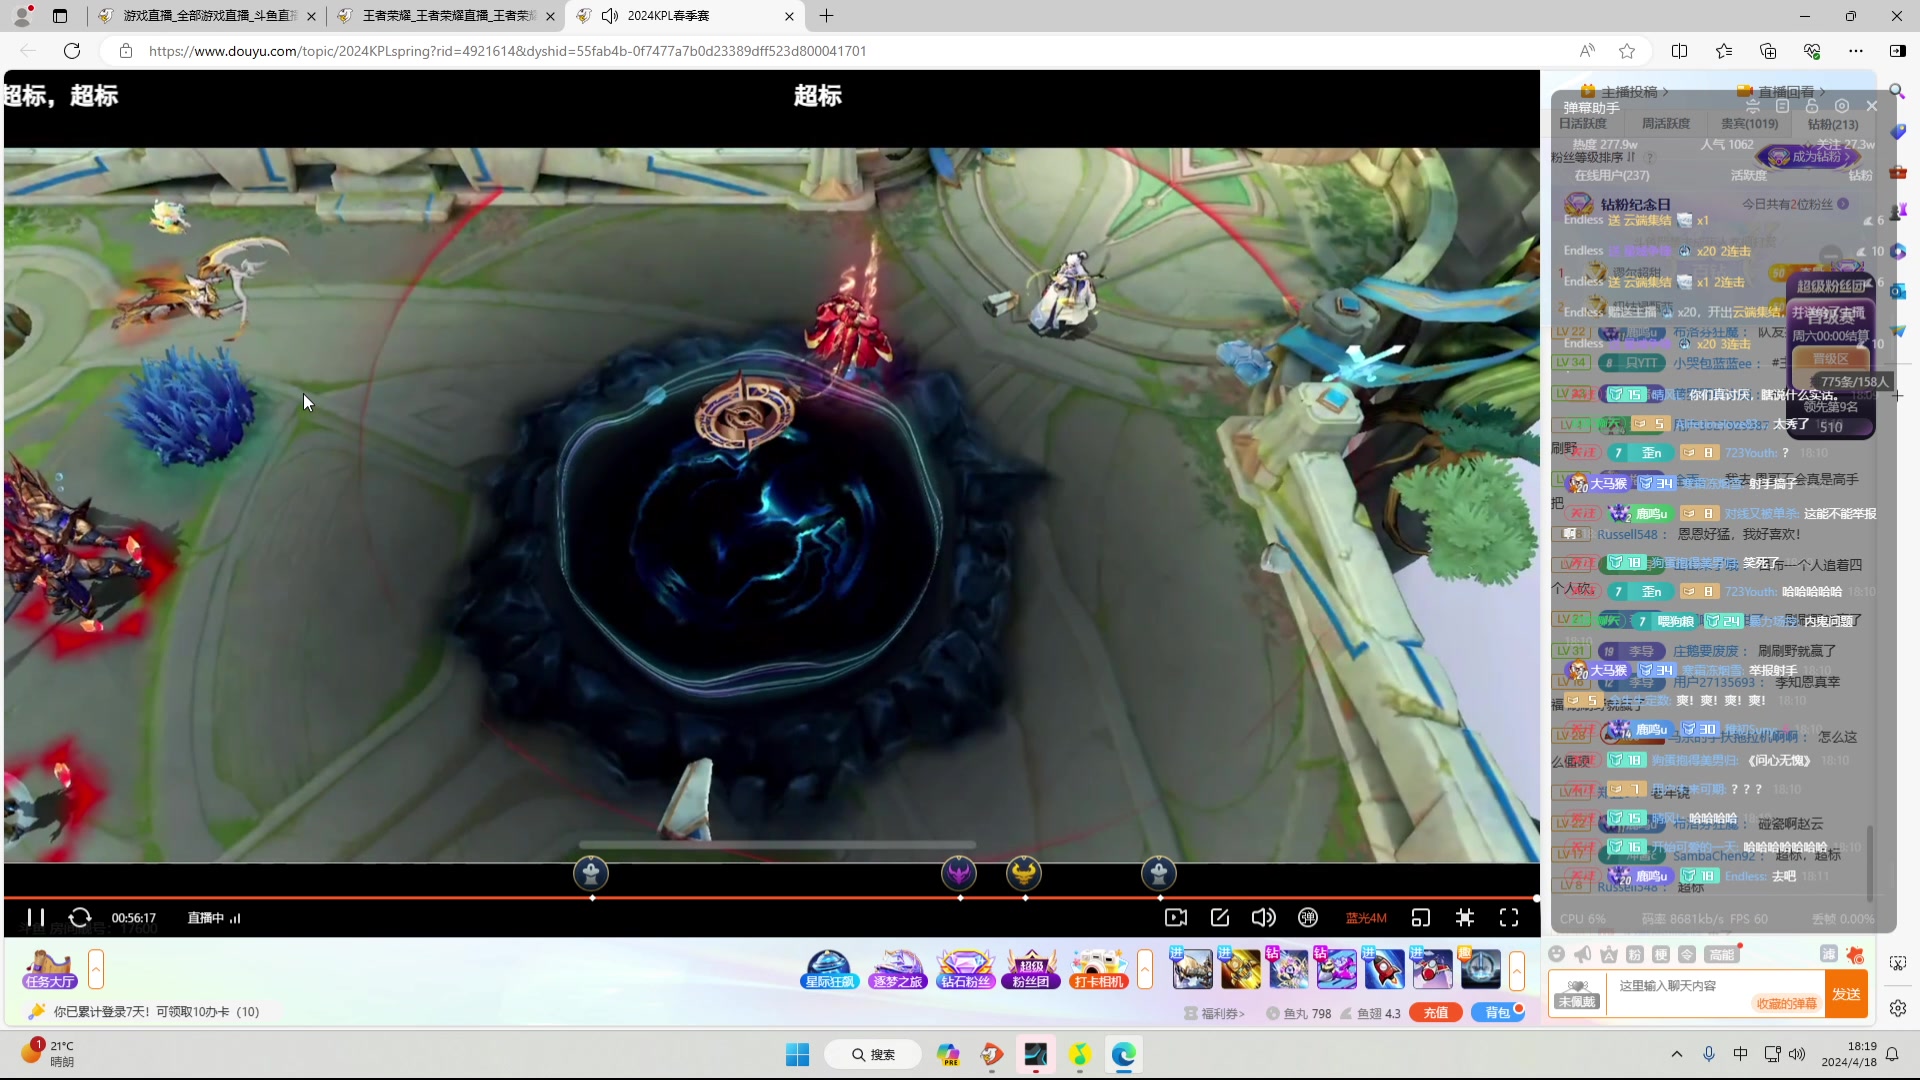Open the crown danmaku style icon
The height and width of the screenshot is (1080, 1920).
tap(1609, 954)
